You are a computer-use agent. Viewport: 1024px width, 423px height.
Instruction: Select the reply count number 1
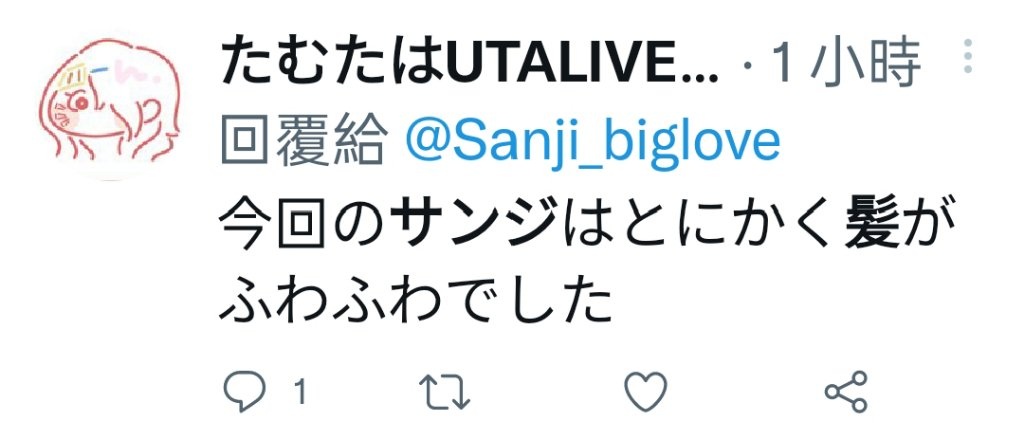pos(300,392)
